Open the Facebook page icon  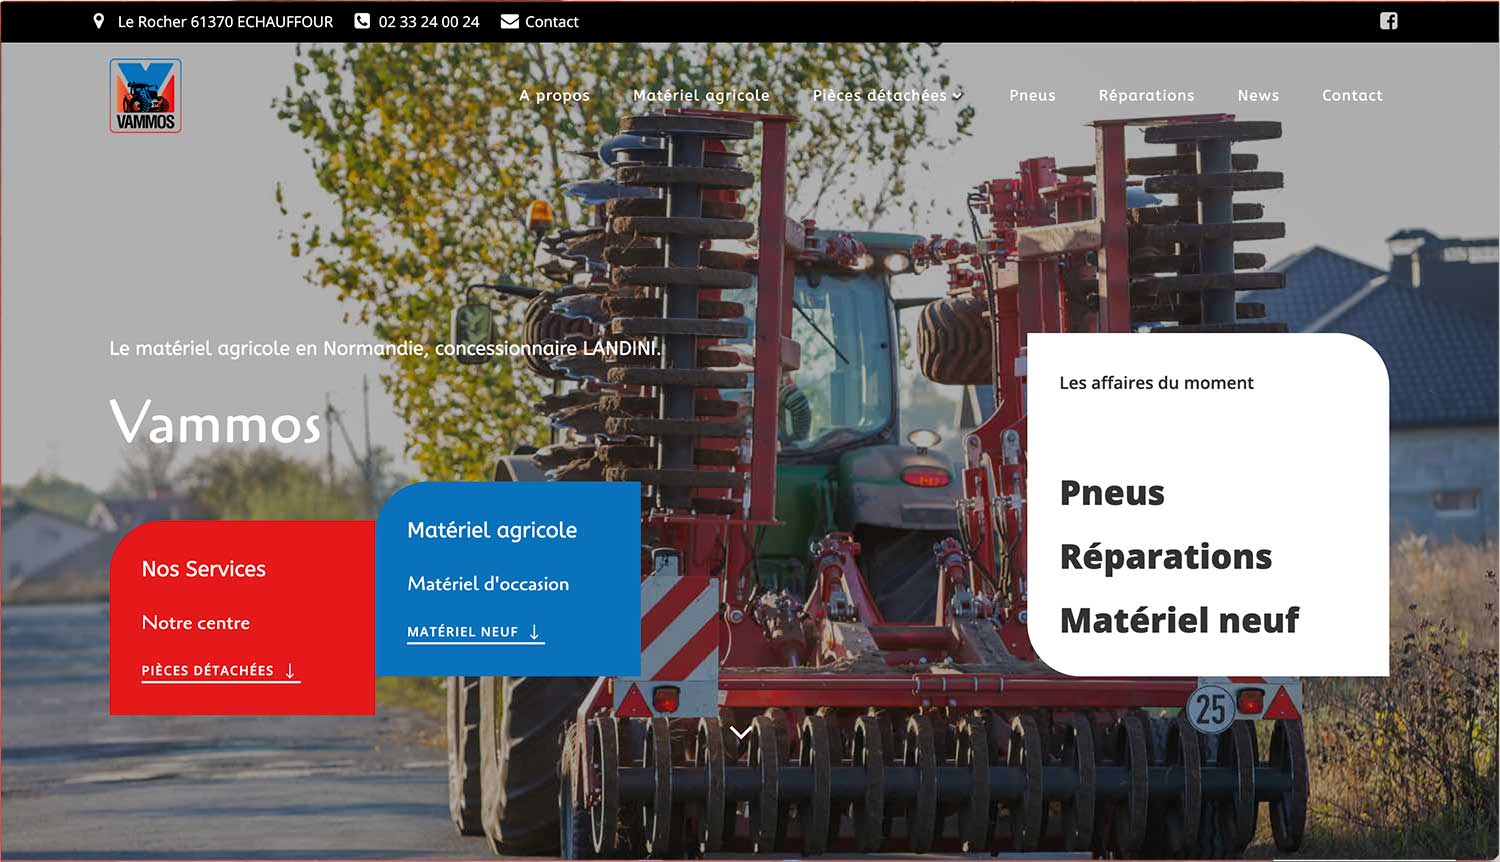pyautogui.click(x=1388, y=21)
